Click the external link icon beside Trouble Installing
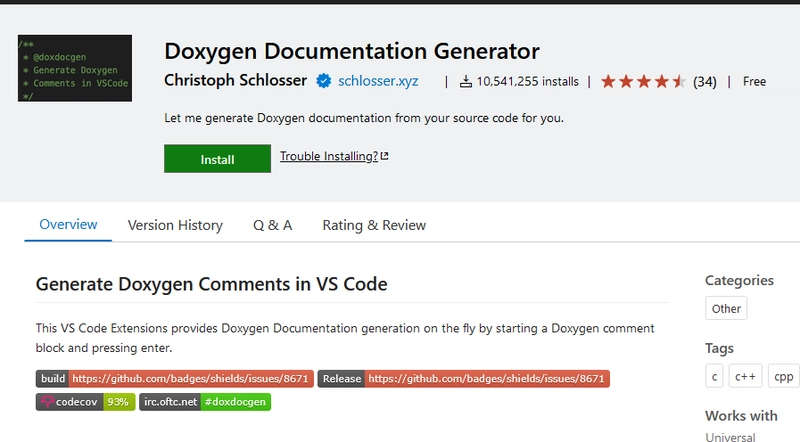This screenshot has height=442, width=800. coord(385,157)
